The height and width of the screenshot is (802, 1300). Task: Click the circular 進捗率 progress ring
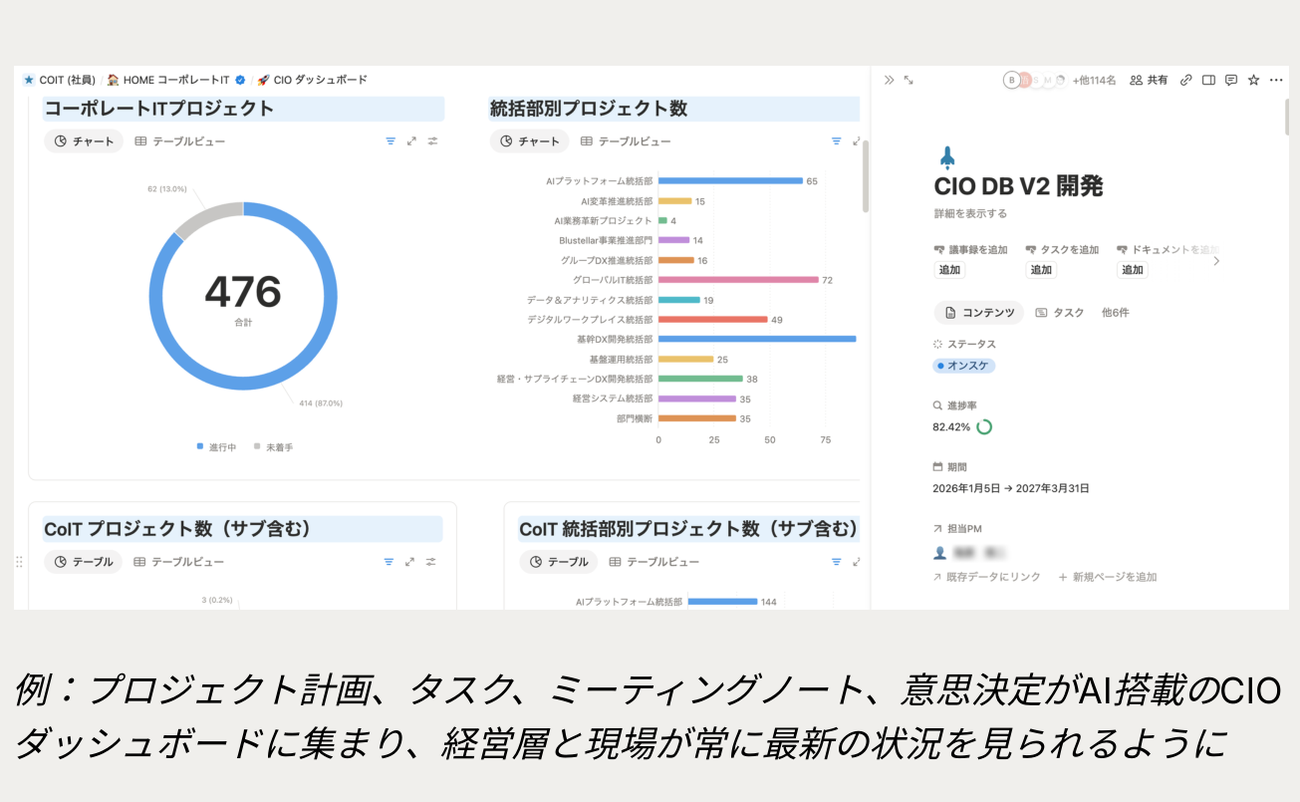984,427
